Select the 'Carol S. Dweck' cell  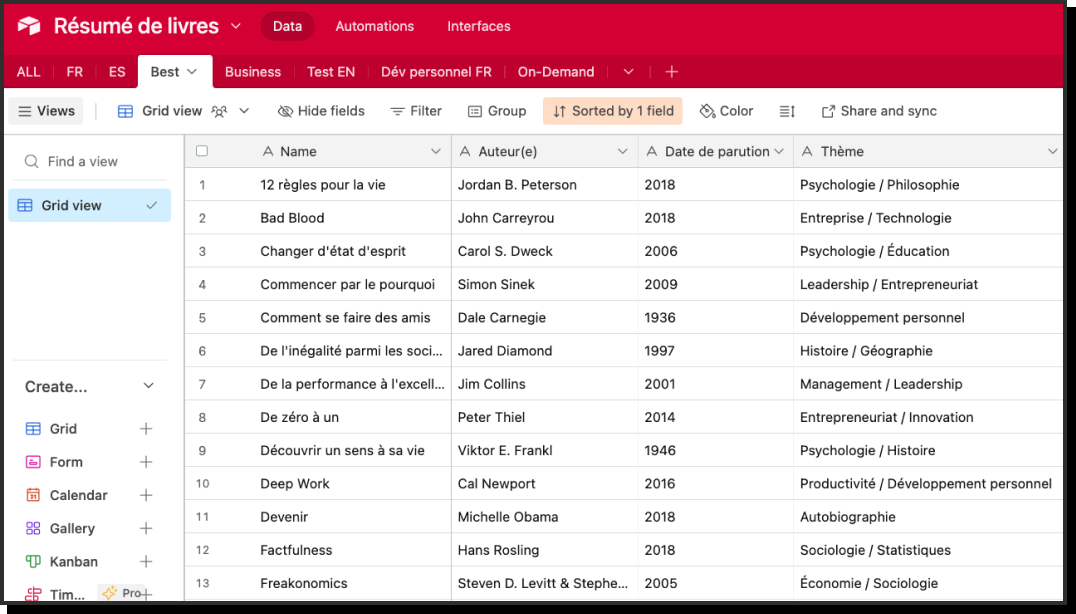(545, 251)
